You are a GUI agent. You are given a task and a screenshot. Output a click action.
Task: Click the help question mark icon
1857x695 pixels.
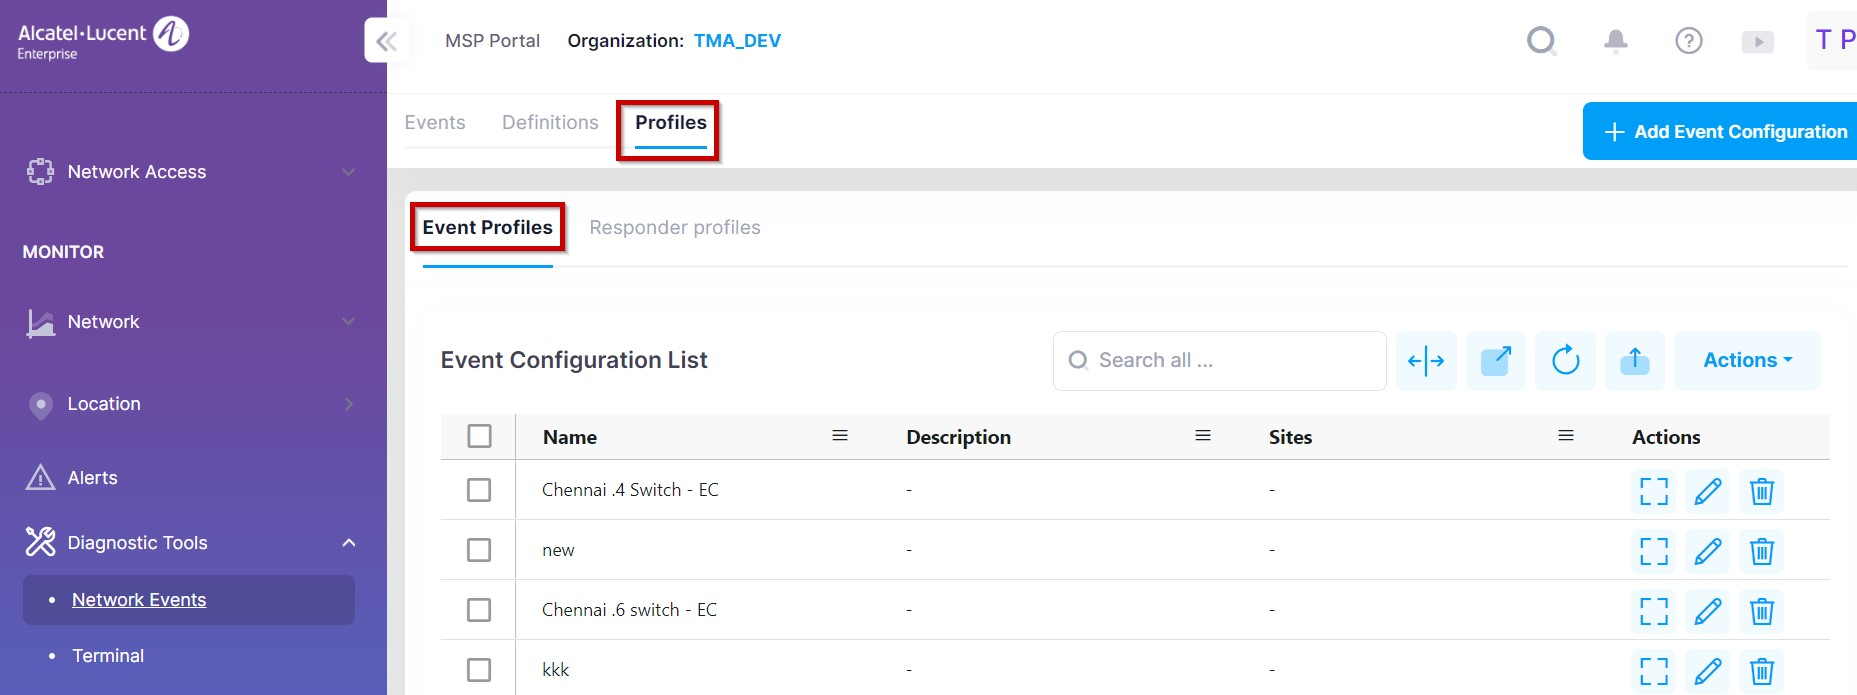click(1688, 41)
